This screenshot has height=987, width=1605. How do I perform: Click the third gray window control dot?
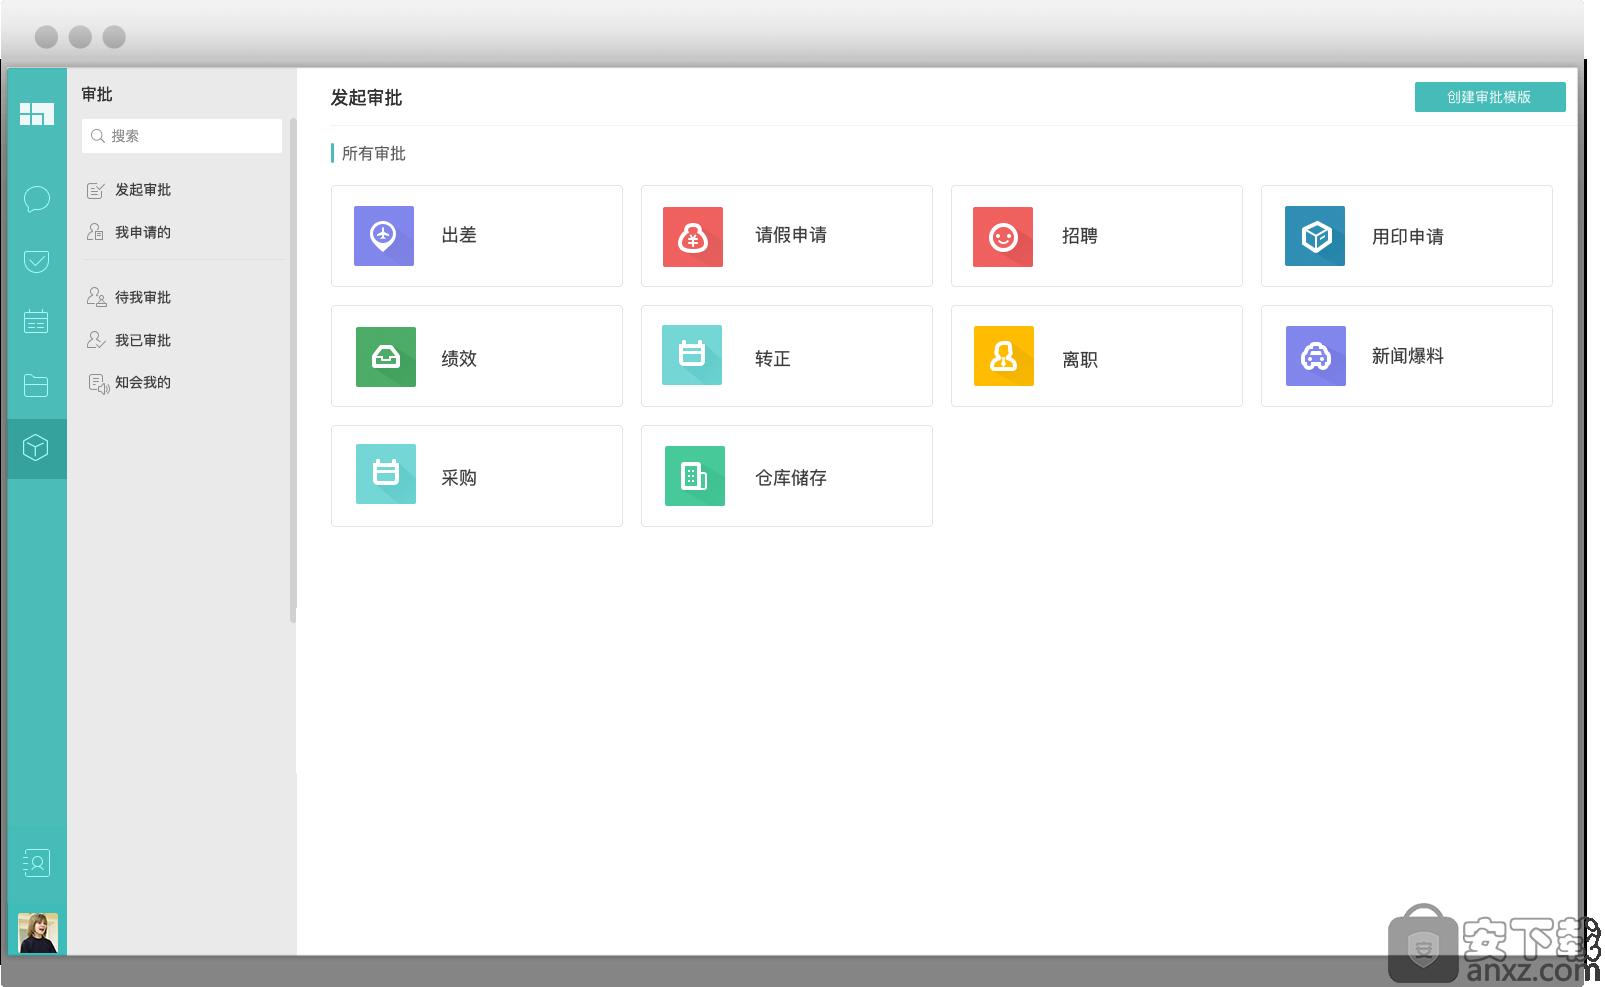click(x=114, y=37)
